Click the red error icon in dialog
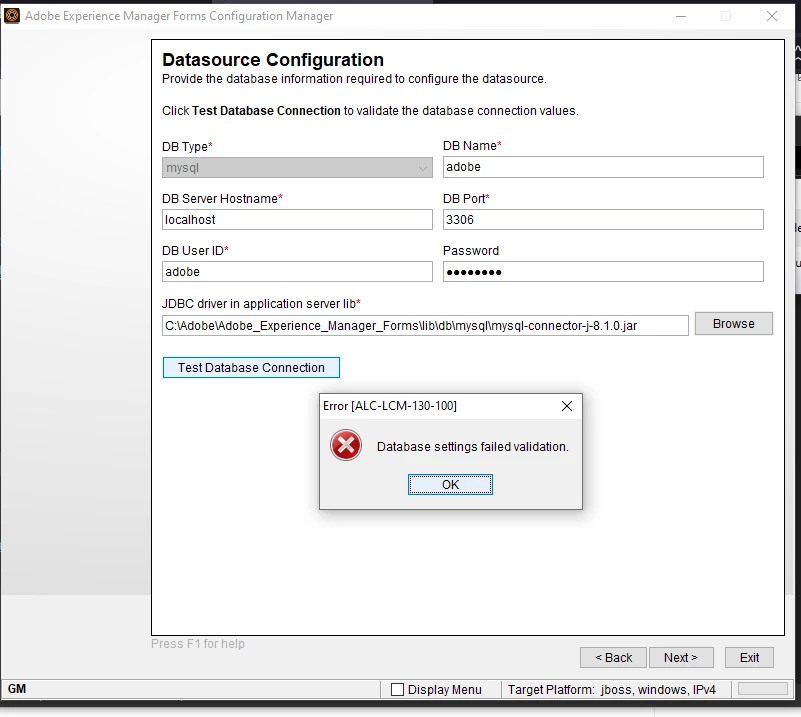The width and height of the screenshot is (801, 717). point(346,445)
